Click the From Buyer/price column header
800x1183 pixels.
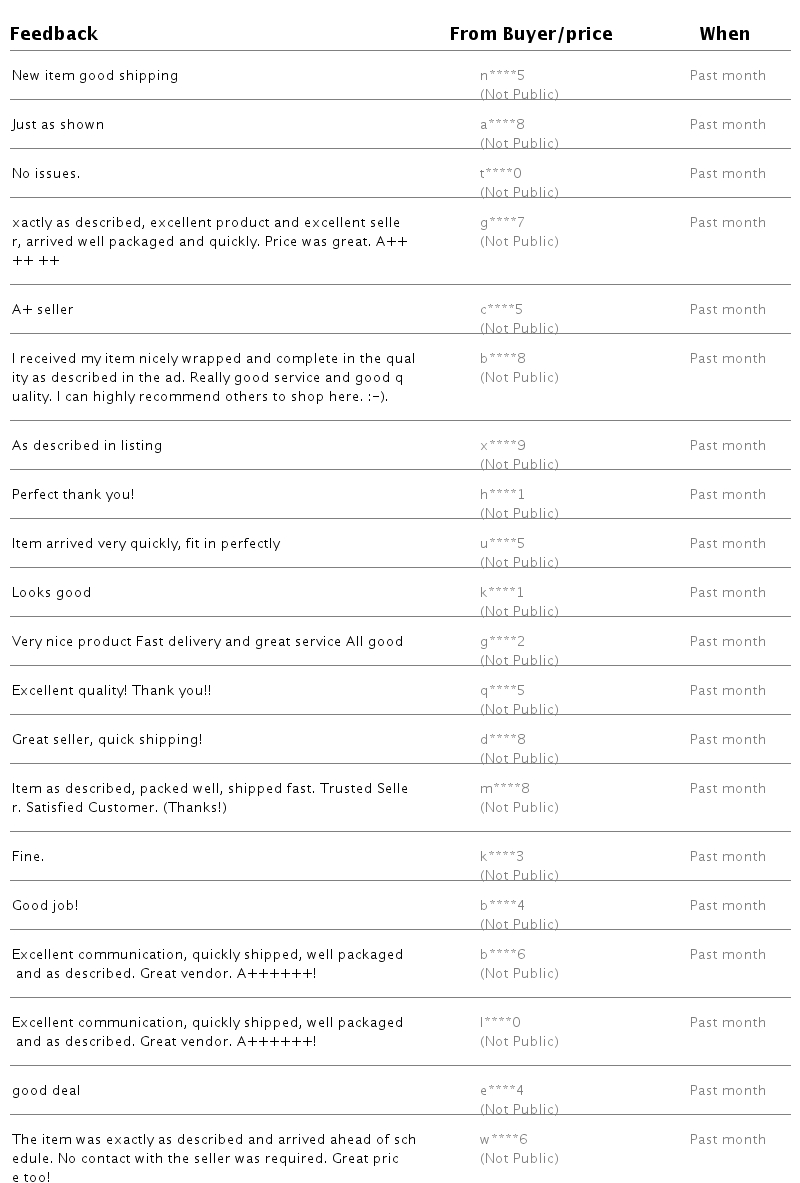click(531, 34)
